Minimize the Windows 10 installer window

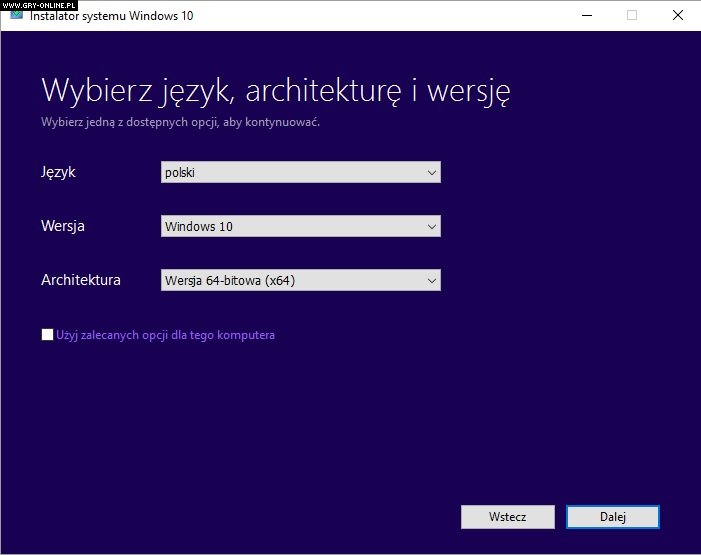point(587,16)
